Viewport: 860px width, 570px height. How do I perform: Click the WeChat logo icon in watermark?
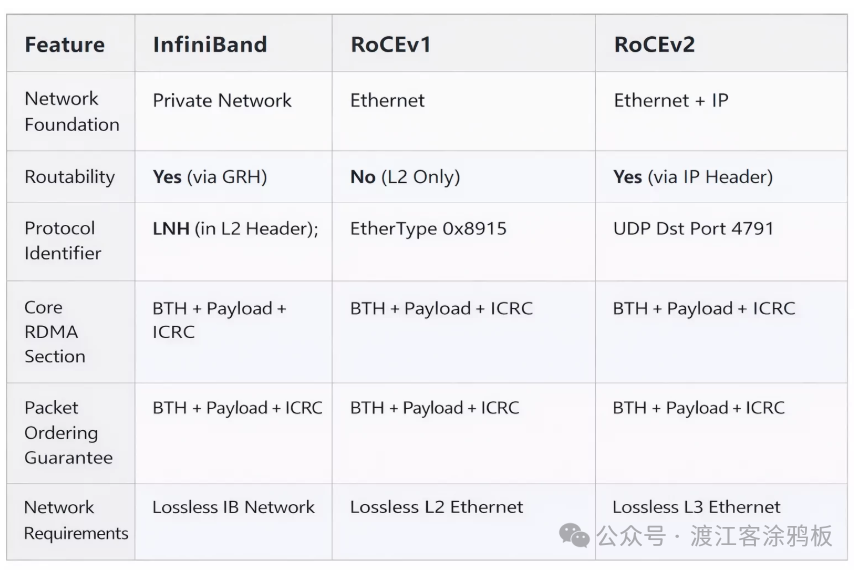(575, 536)
